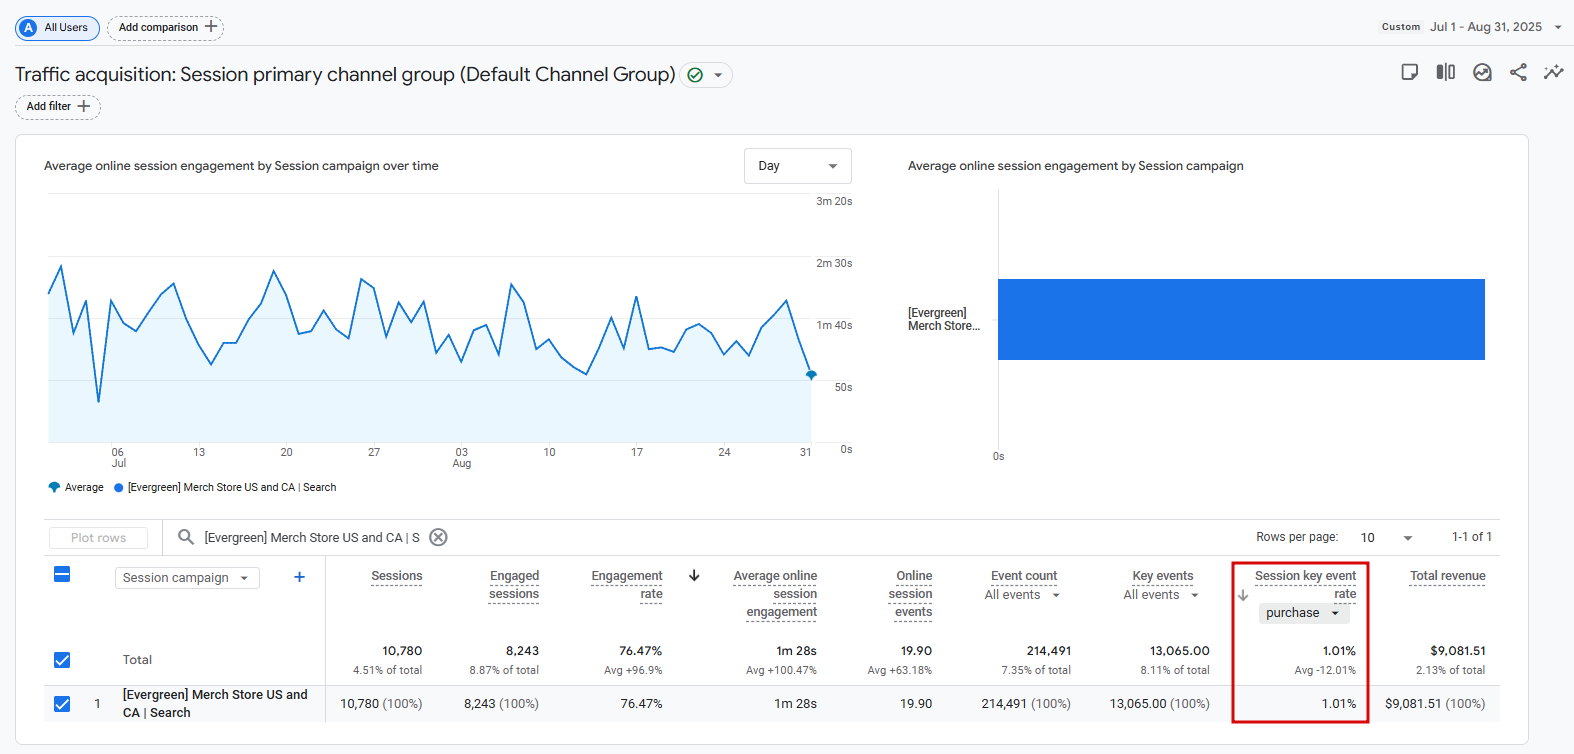Clear the campaign search filter
The image size is (1574, 754).
pyautogui.click(x=438, y=537)
